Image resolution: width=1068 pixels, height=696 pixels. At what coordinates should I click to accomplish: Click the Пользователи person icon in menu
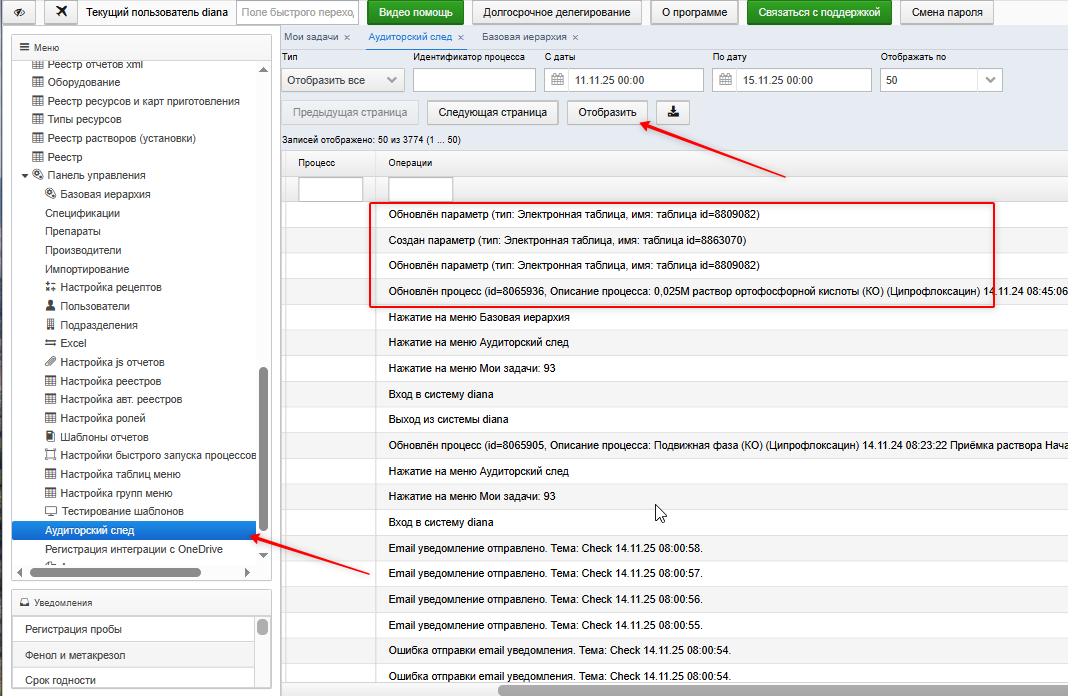pos(50,306)
